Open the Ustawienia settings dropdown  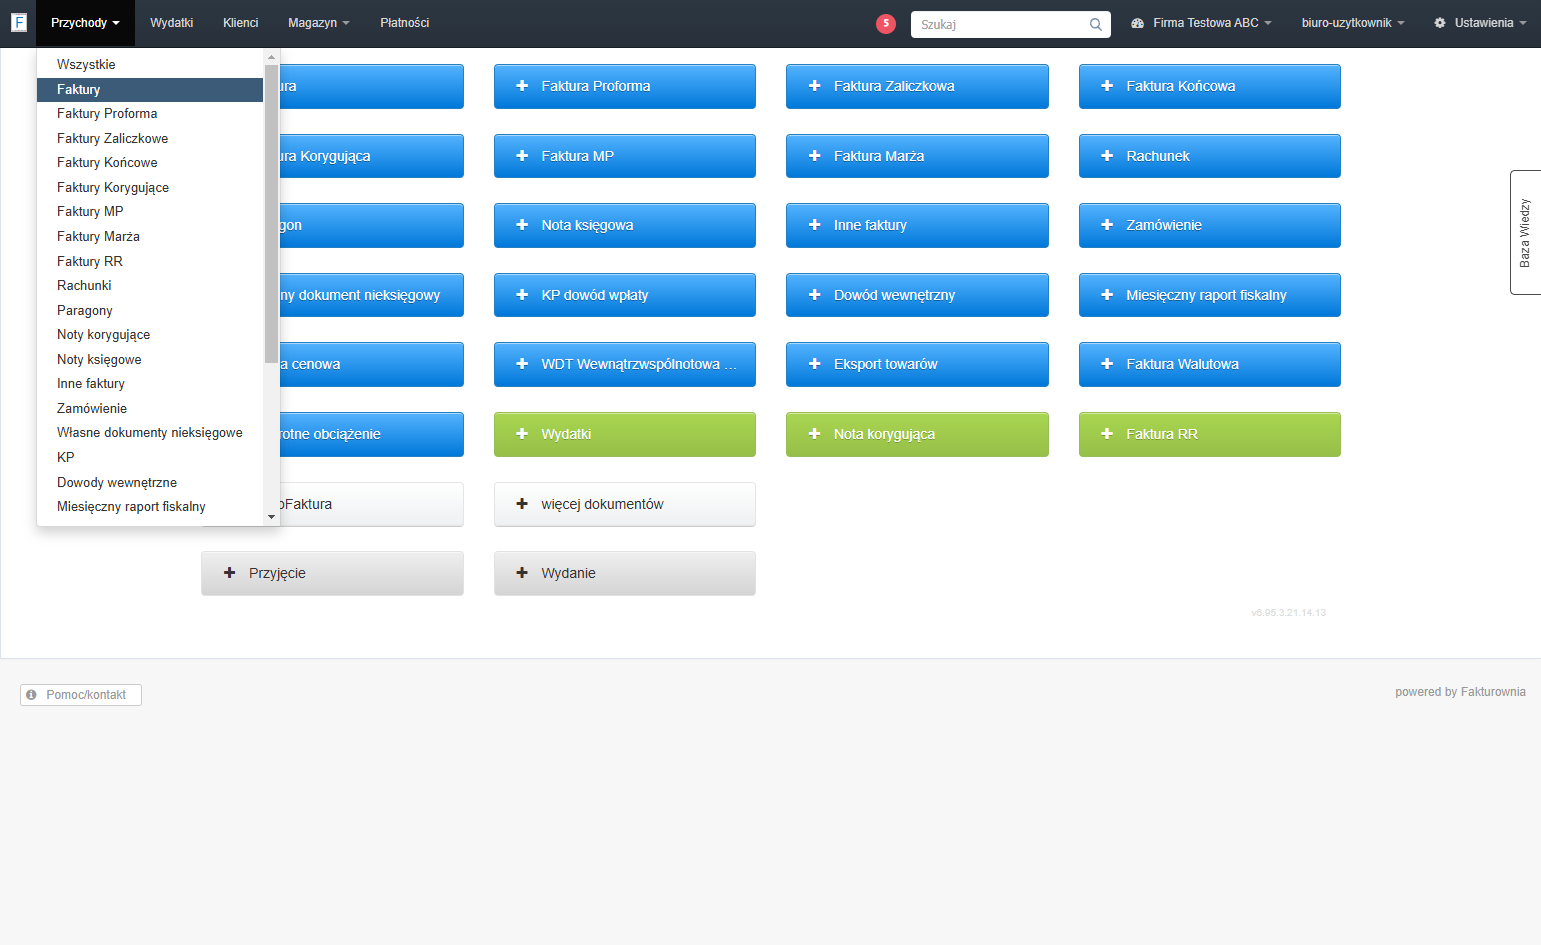1480,23
